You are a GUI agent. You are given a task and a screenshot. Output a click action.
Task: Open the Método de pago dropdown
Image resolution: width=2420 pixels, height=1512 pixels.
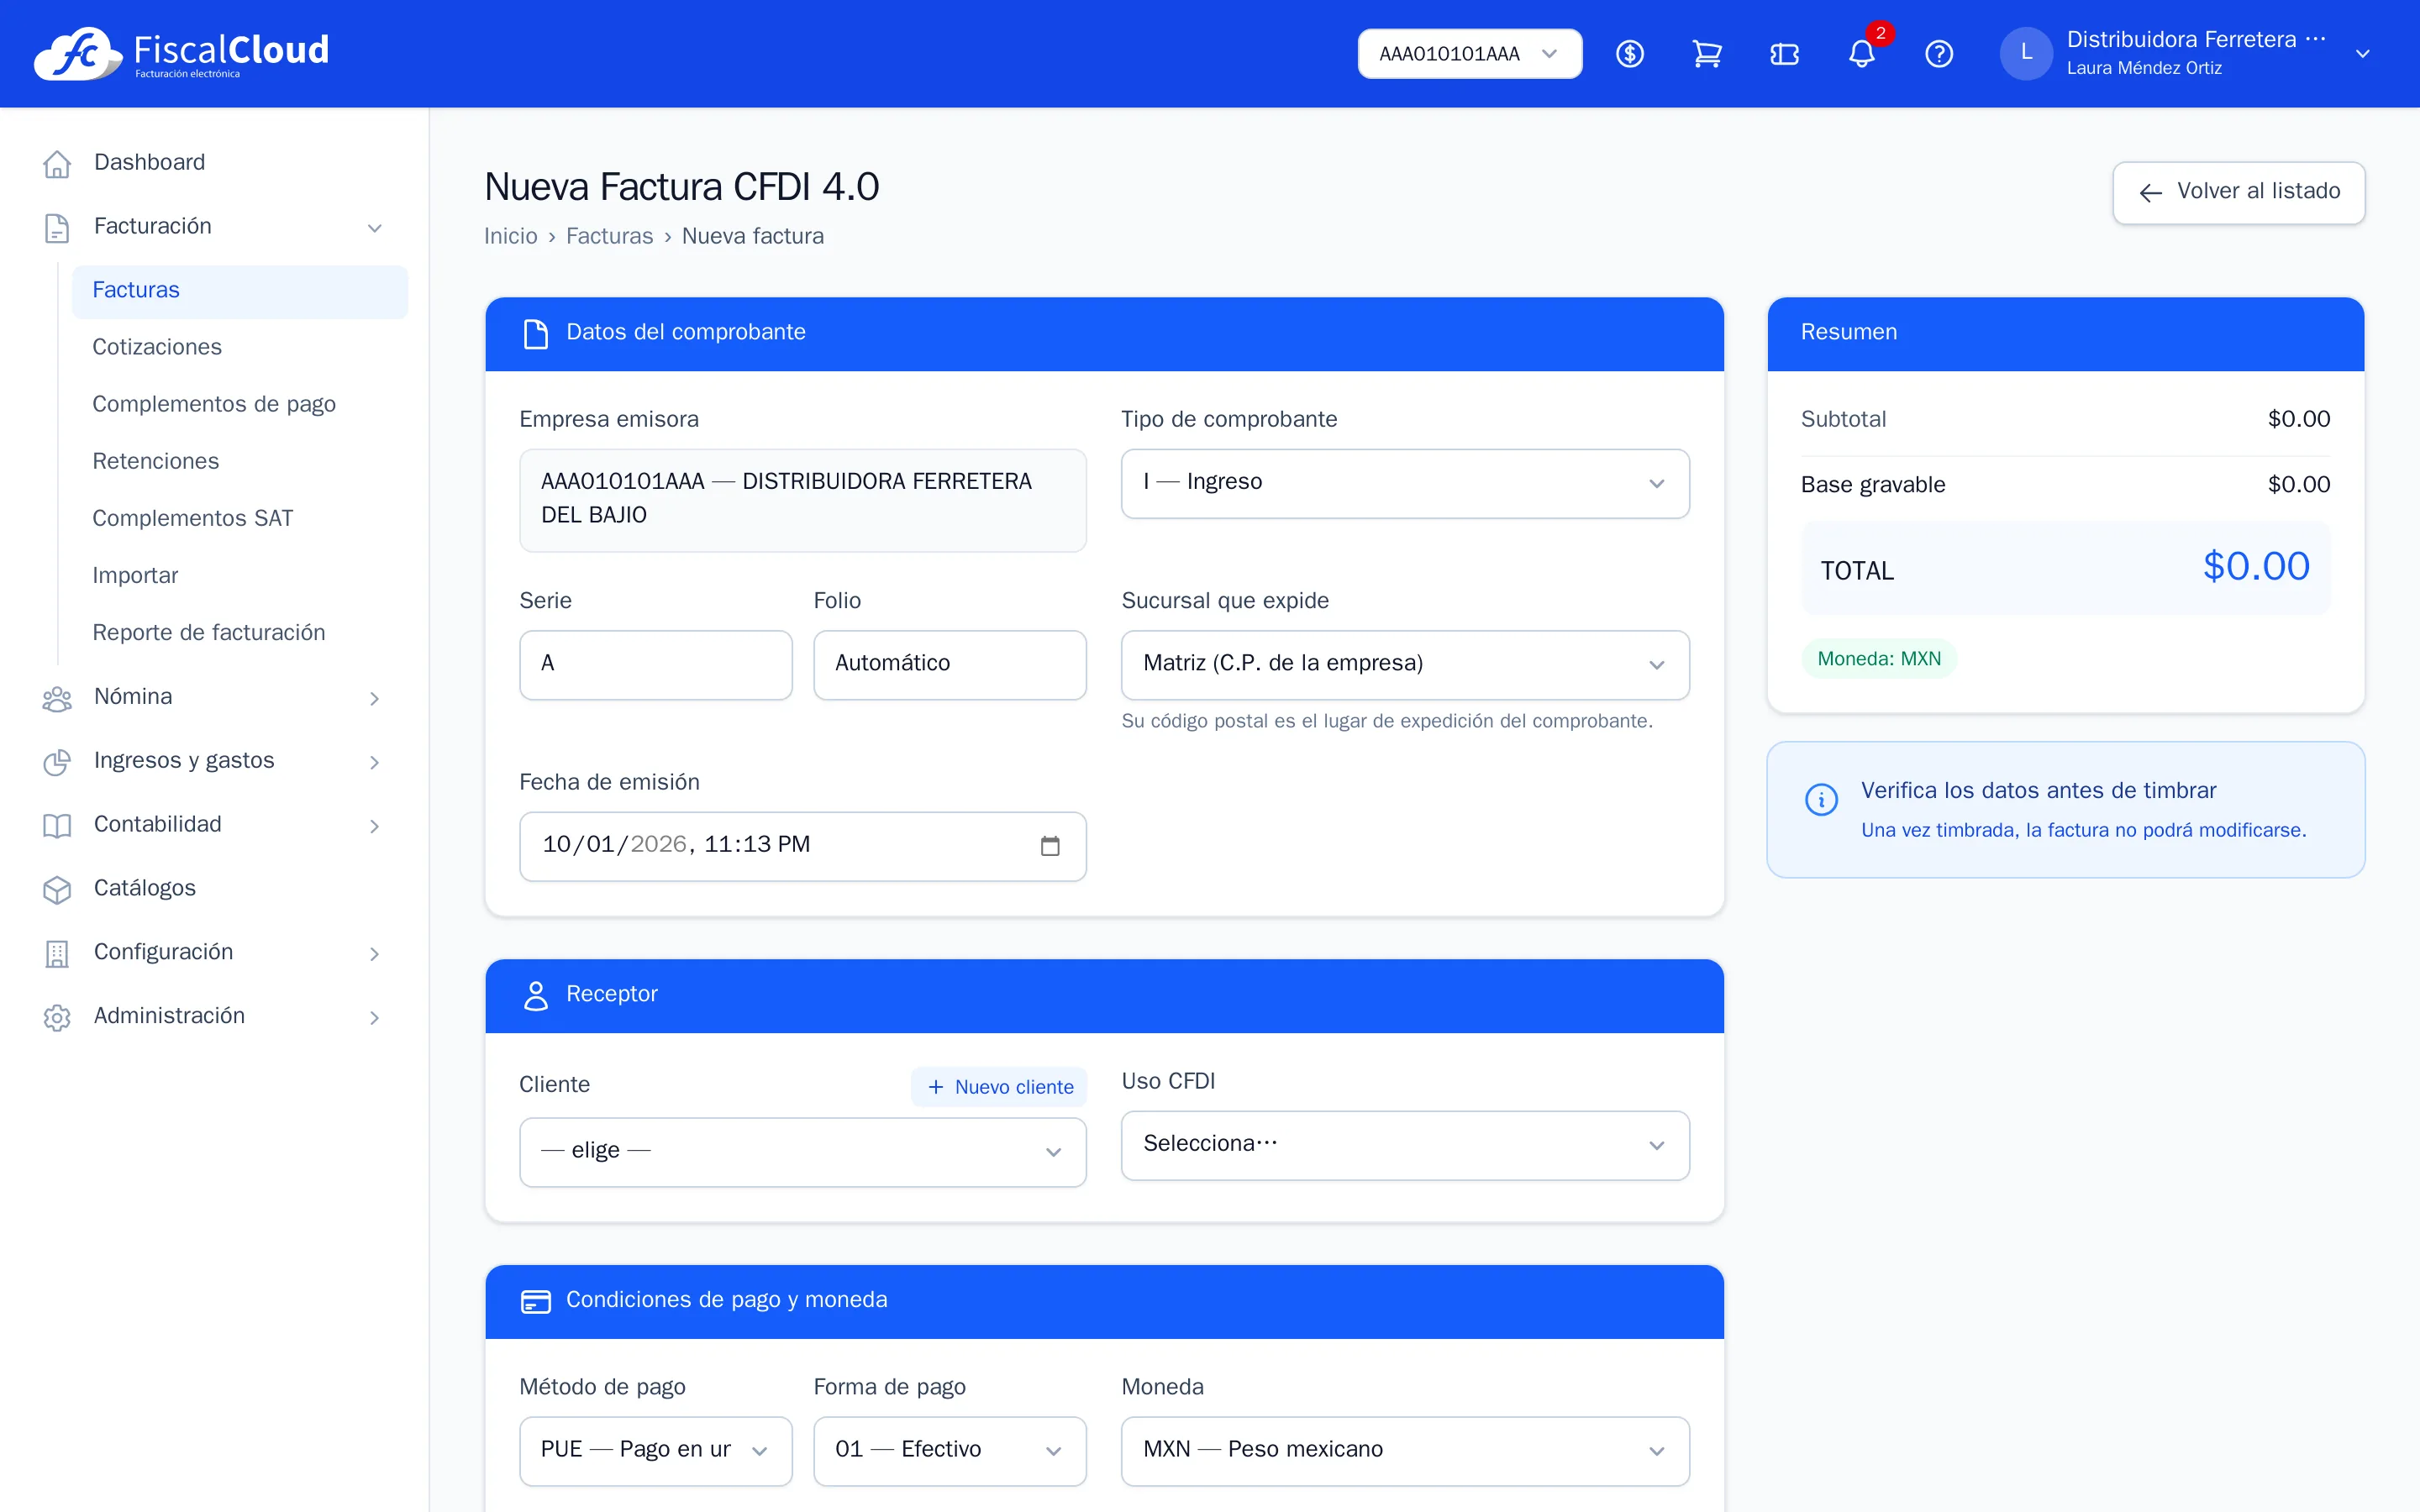(x=655, y=1450)
